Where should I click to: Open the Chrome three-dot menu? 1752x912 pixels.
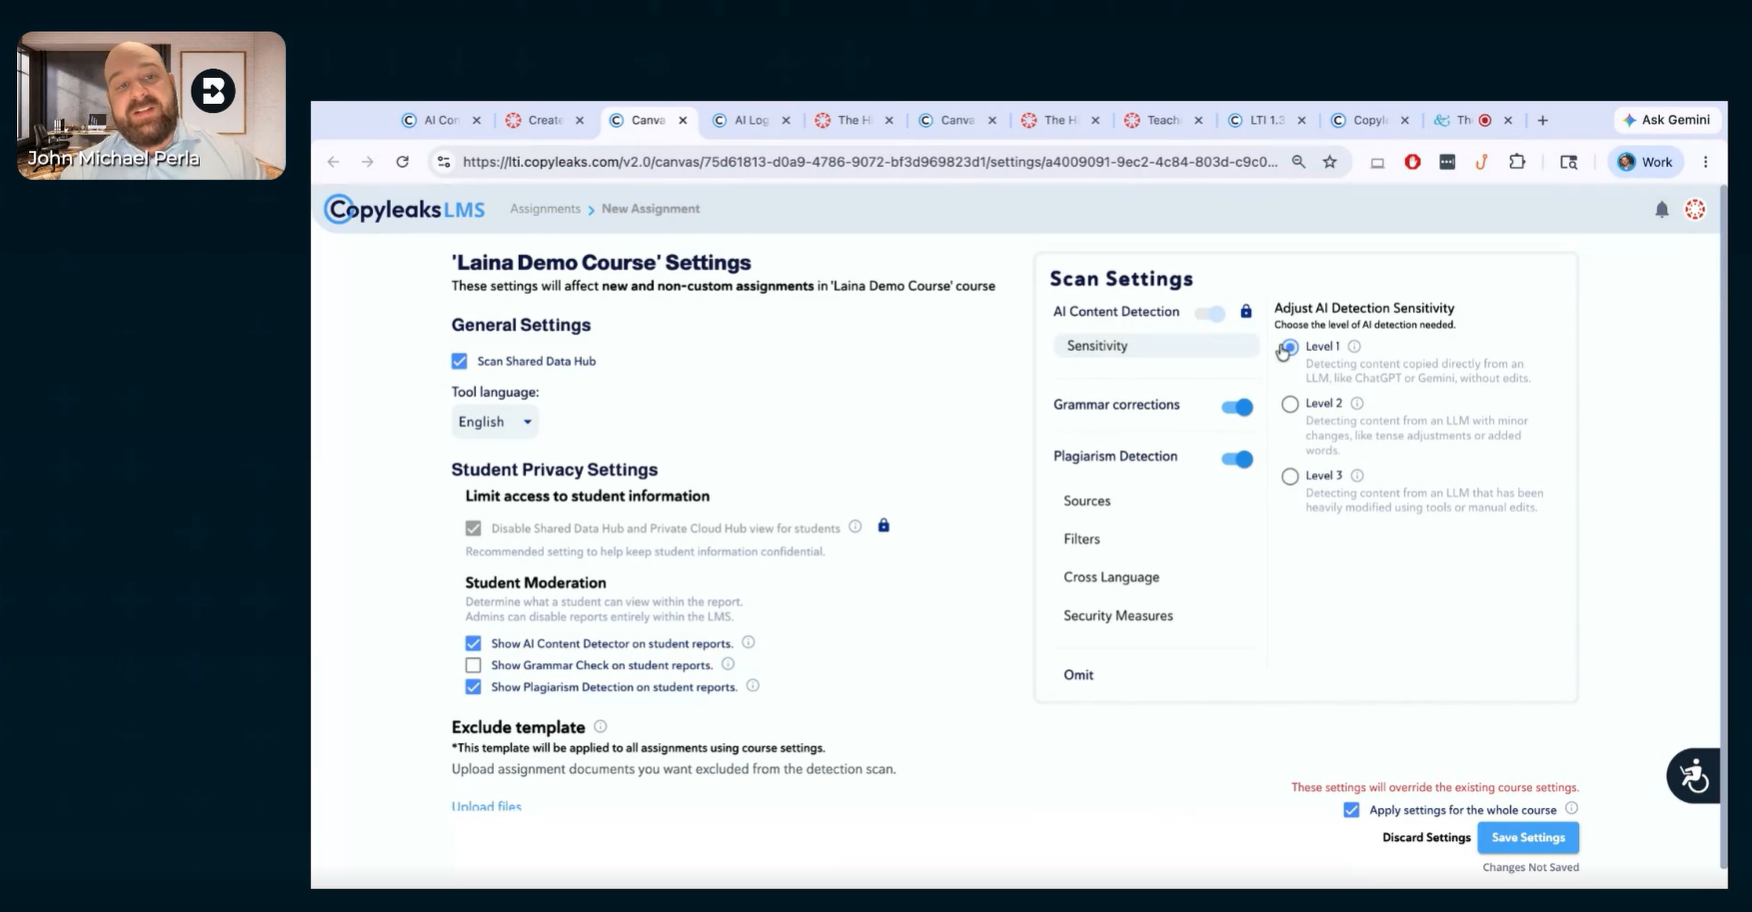[1706, 162]
